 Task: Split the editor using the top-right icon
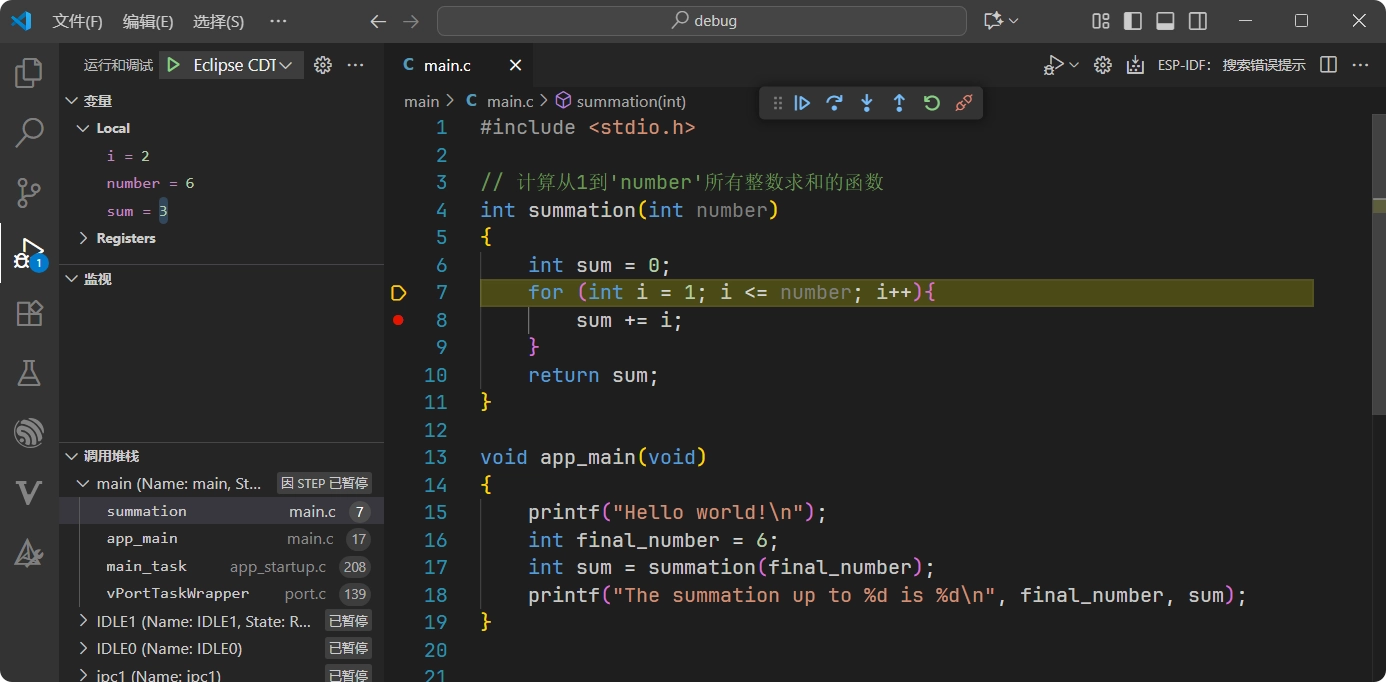pos(1328,64)
